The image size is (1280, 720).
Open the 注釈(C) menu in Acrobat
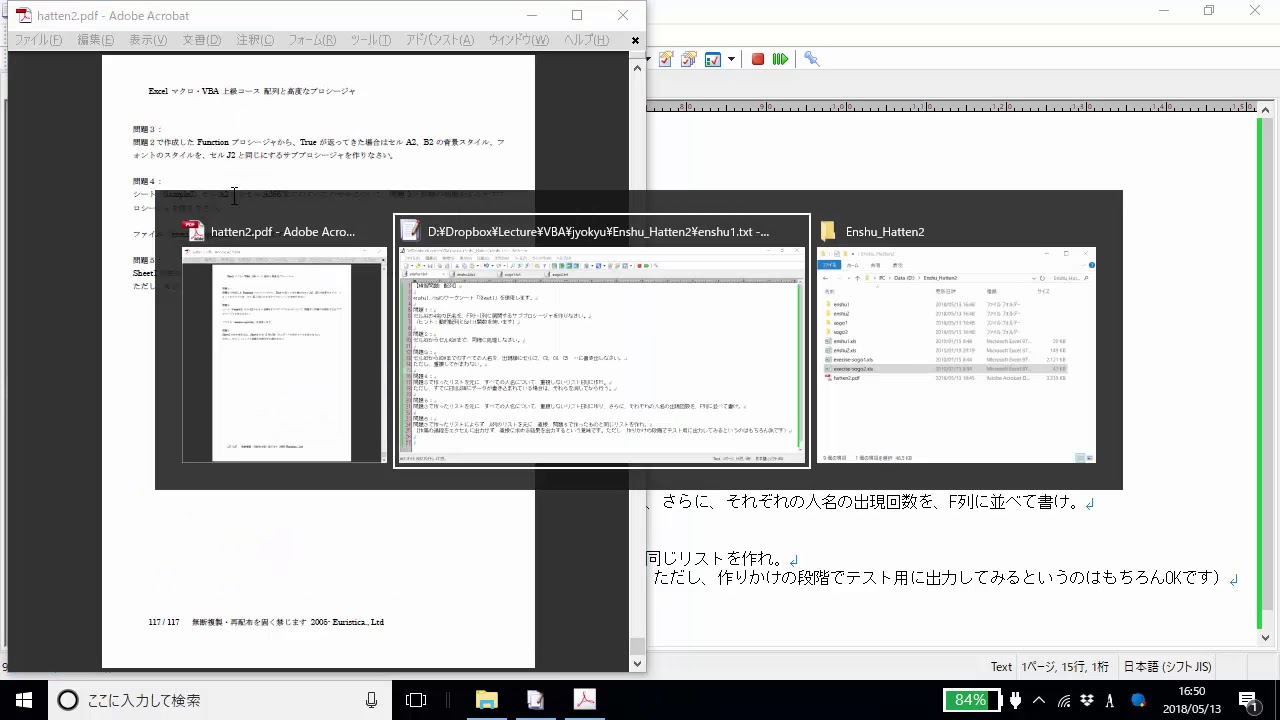255,40
